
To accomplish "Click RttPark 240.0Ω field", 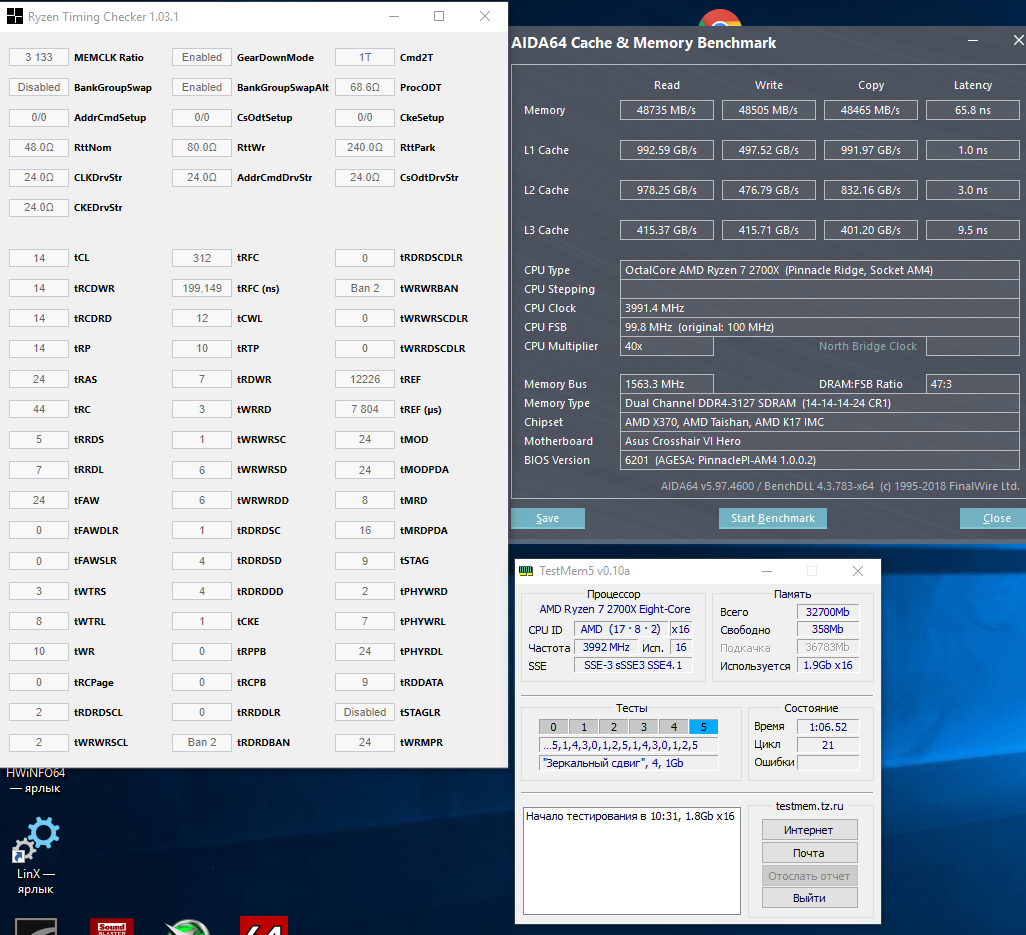I will [364, 147].
